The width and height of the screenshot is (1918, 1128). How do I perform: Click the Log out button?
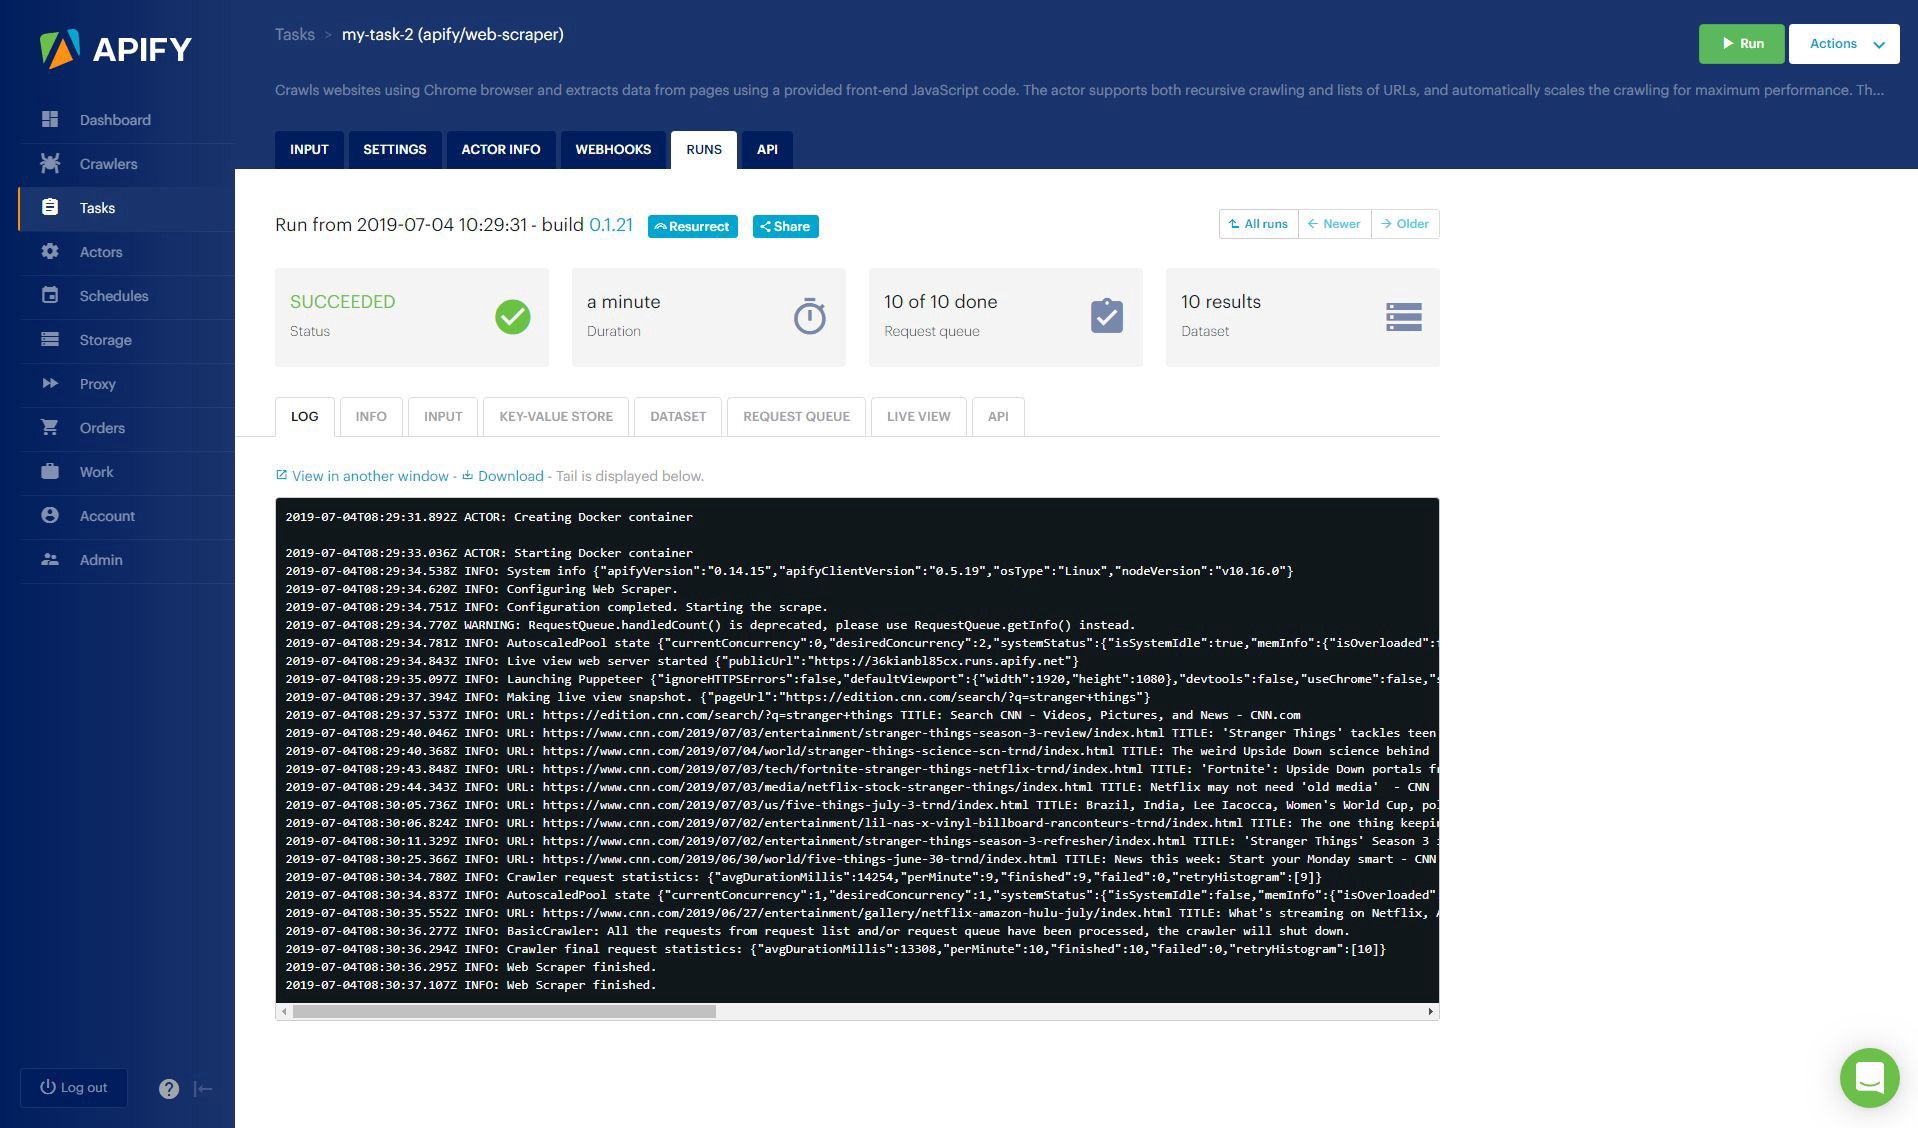click(x=74, y=1088)
